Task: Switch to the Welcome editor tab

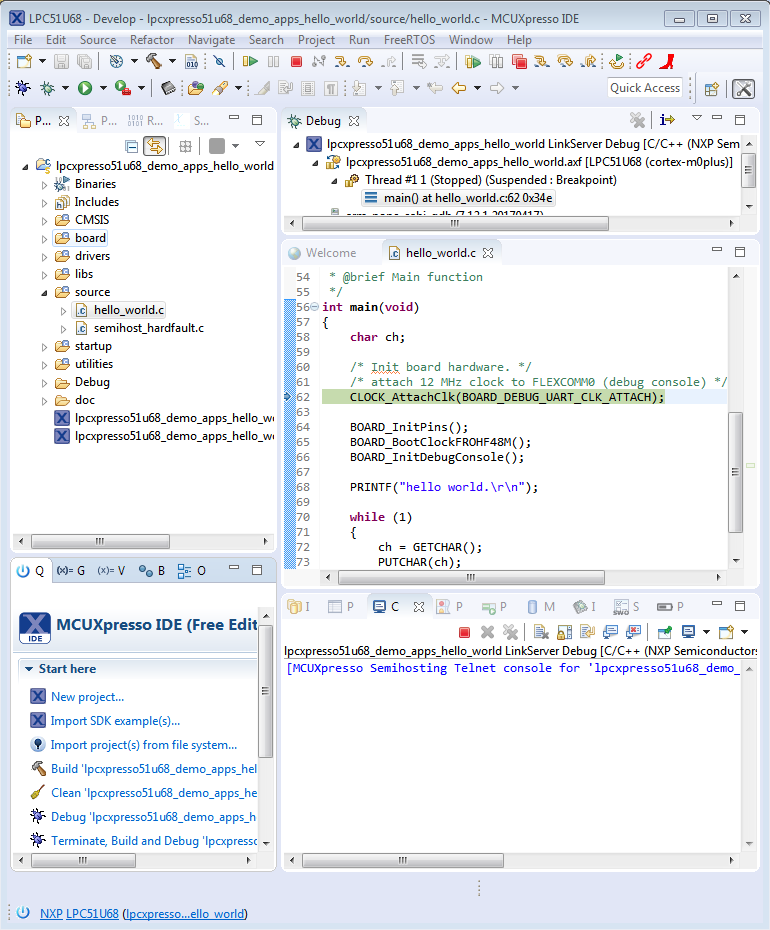Action: pyautogui.click(x=329, y=253)
